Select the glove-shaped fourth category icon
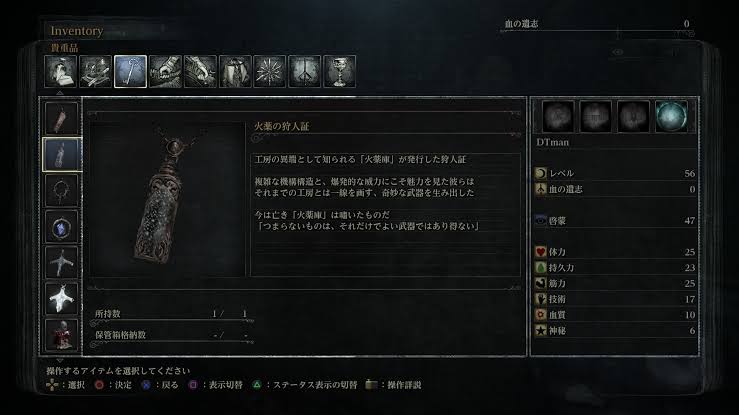739x415 pixels. [165, 71]
